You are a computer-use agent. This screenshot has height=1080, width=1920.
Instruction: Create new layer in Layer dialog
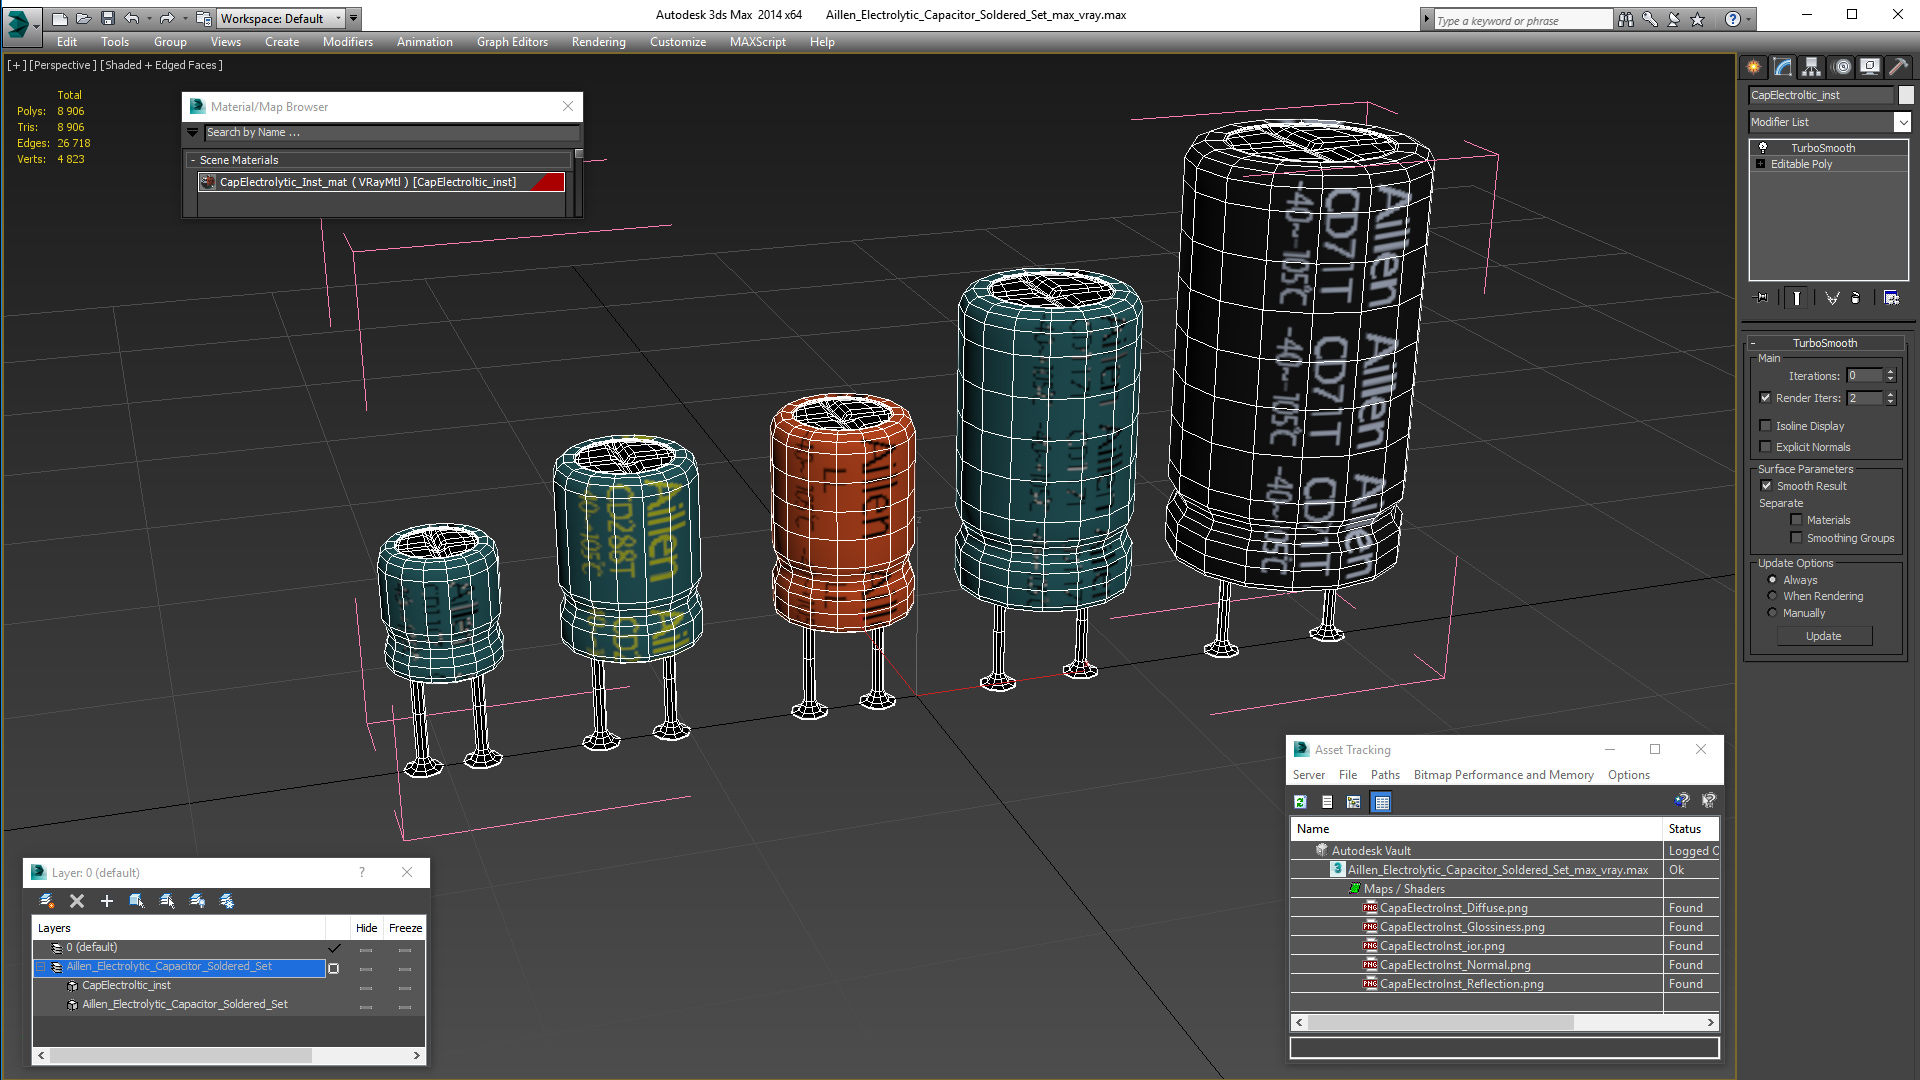click(x=47, y=901)
